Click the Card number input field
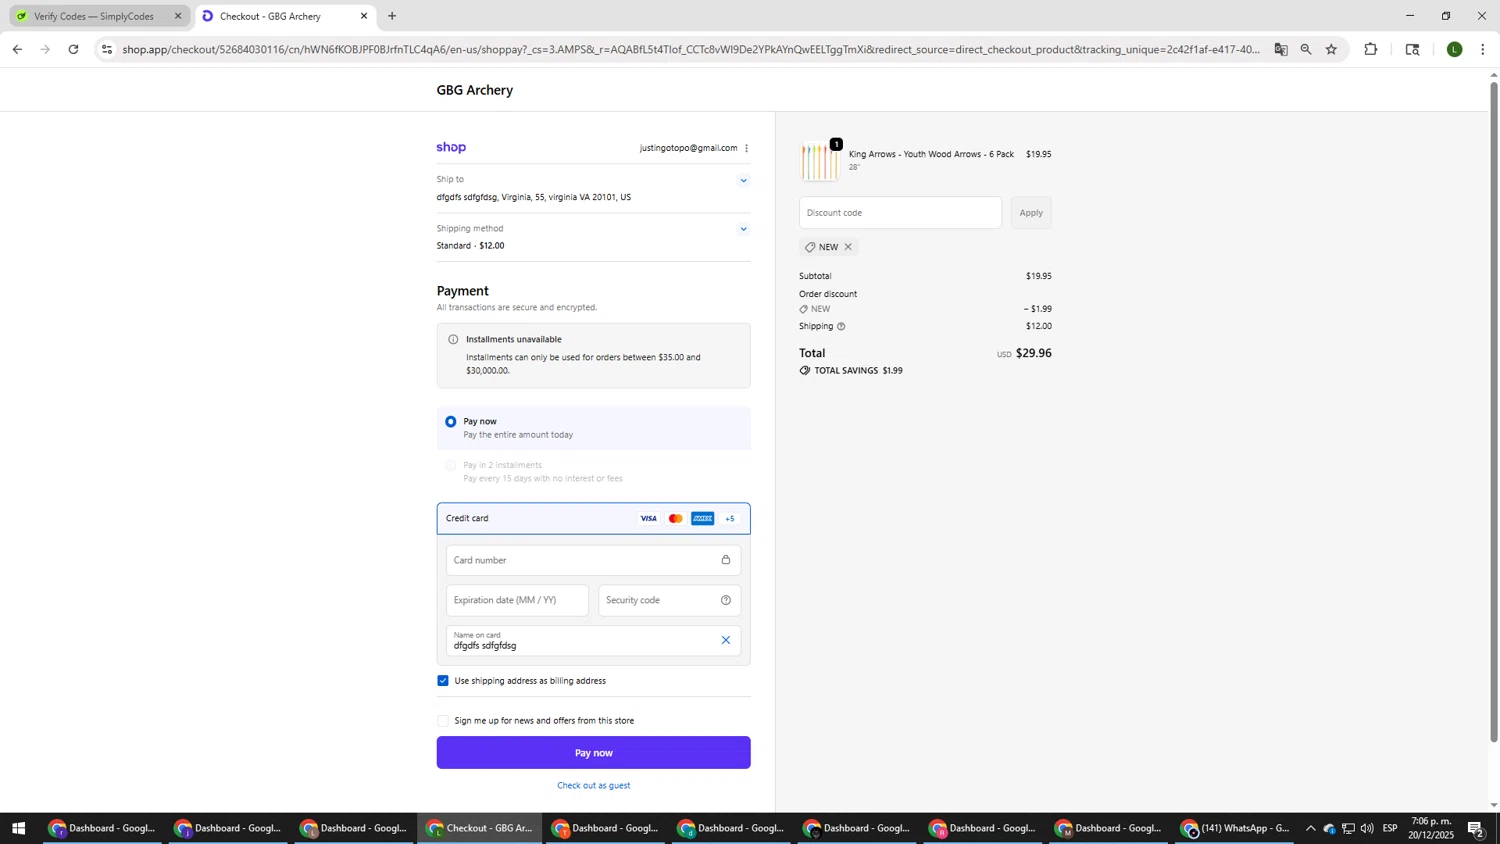This screenshot has width=1500, height=844. [x=594, y=560]
